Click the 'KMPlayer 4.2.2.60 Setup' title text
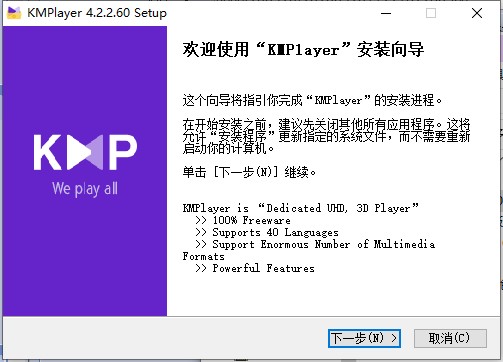The height and width of the screenshot is (362, 503). point(97,13)
